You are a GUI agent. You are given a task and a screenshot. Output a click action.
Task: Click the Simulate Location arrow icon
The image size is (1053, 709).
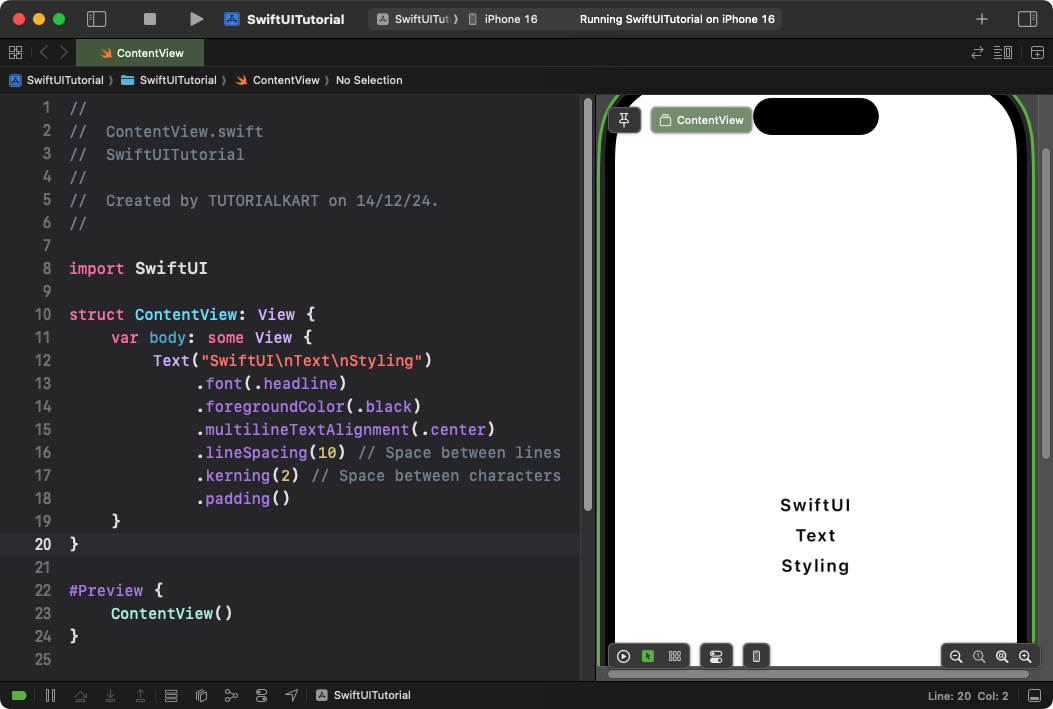(291, 696)
